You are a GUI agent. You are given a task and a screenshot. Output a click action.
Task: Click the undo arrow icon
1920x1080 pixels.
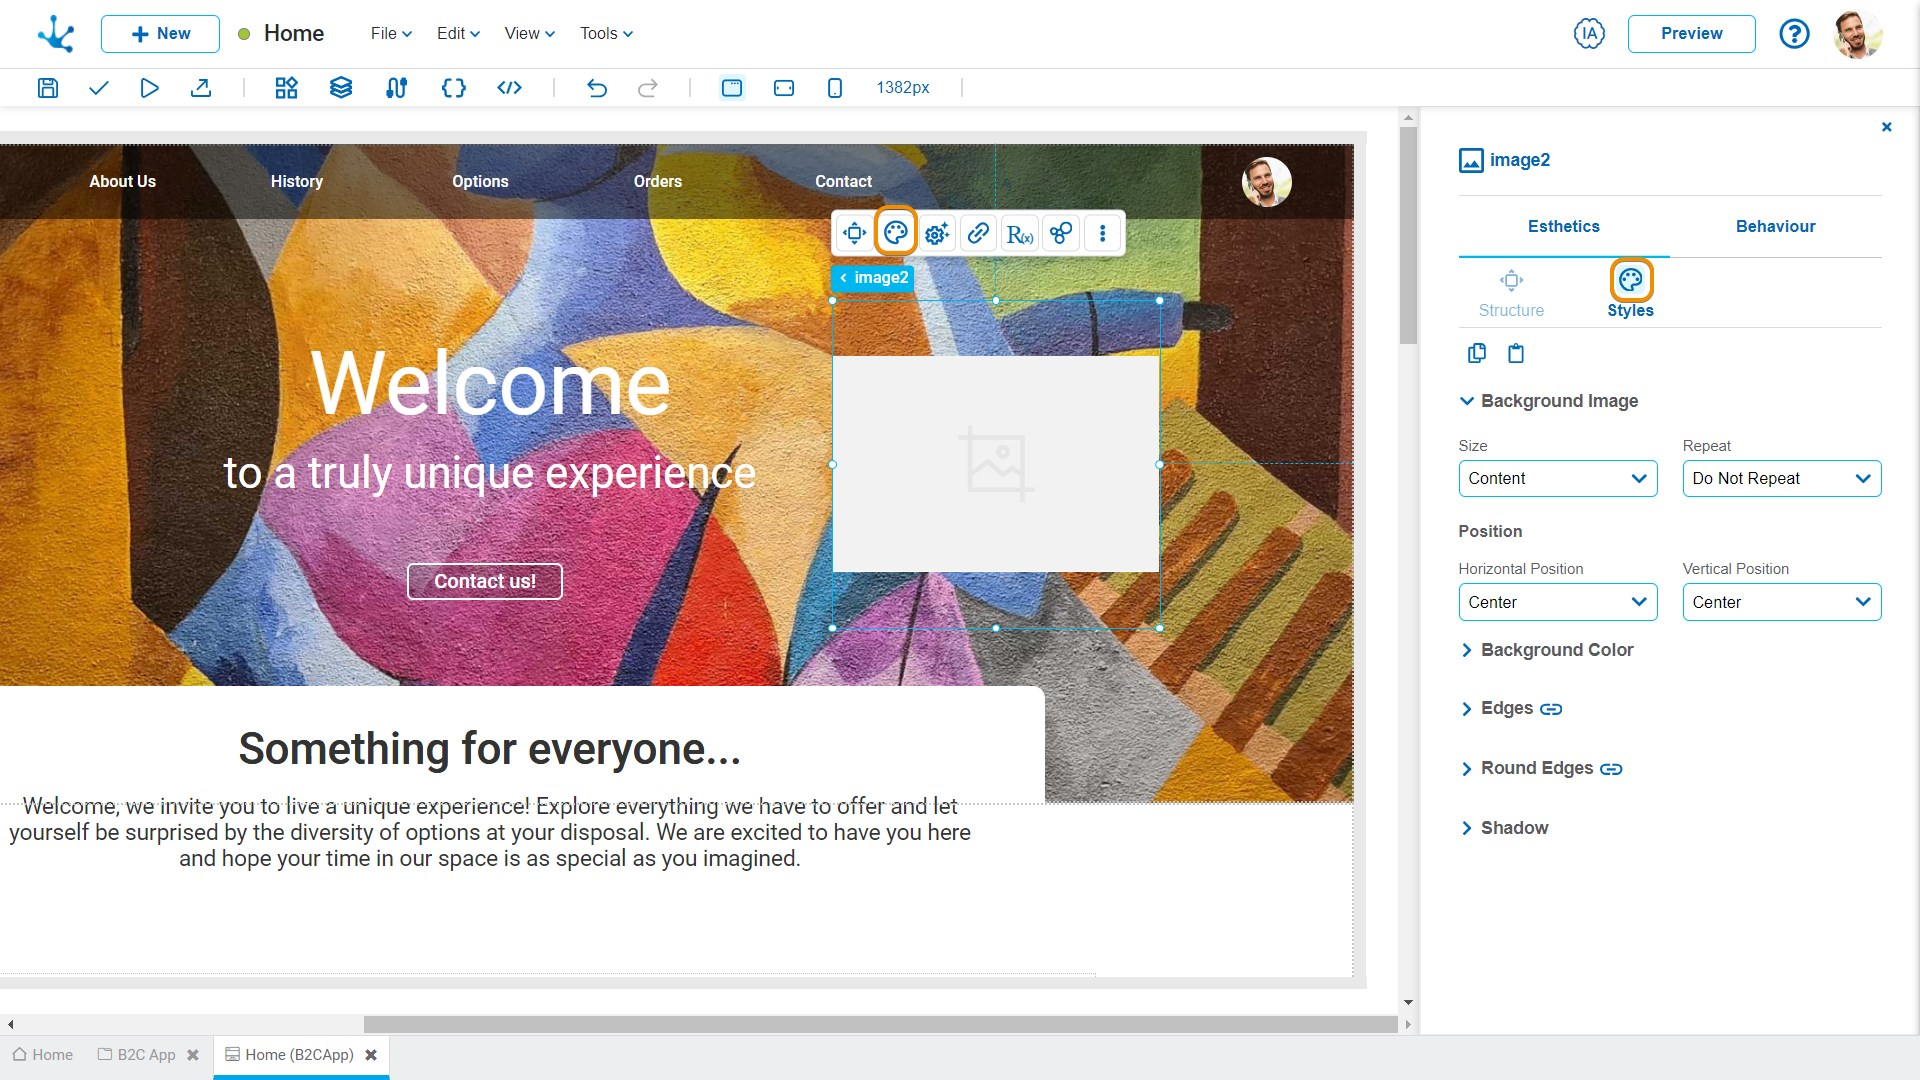coord(596,87)
